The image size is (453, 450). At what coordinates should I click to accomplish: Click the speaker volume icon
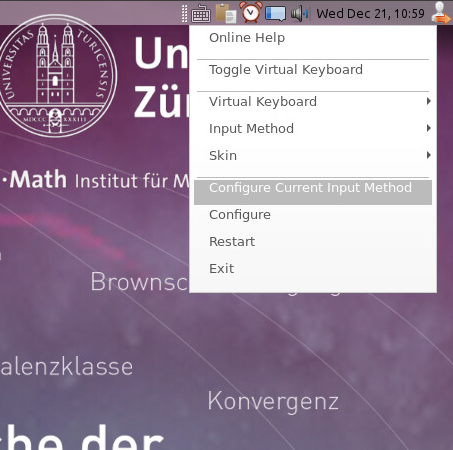[300, 14]
